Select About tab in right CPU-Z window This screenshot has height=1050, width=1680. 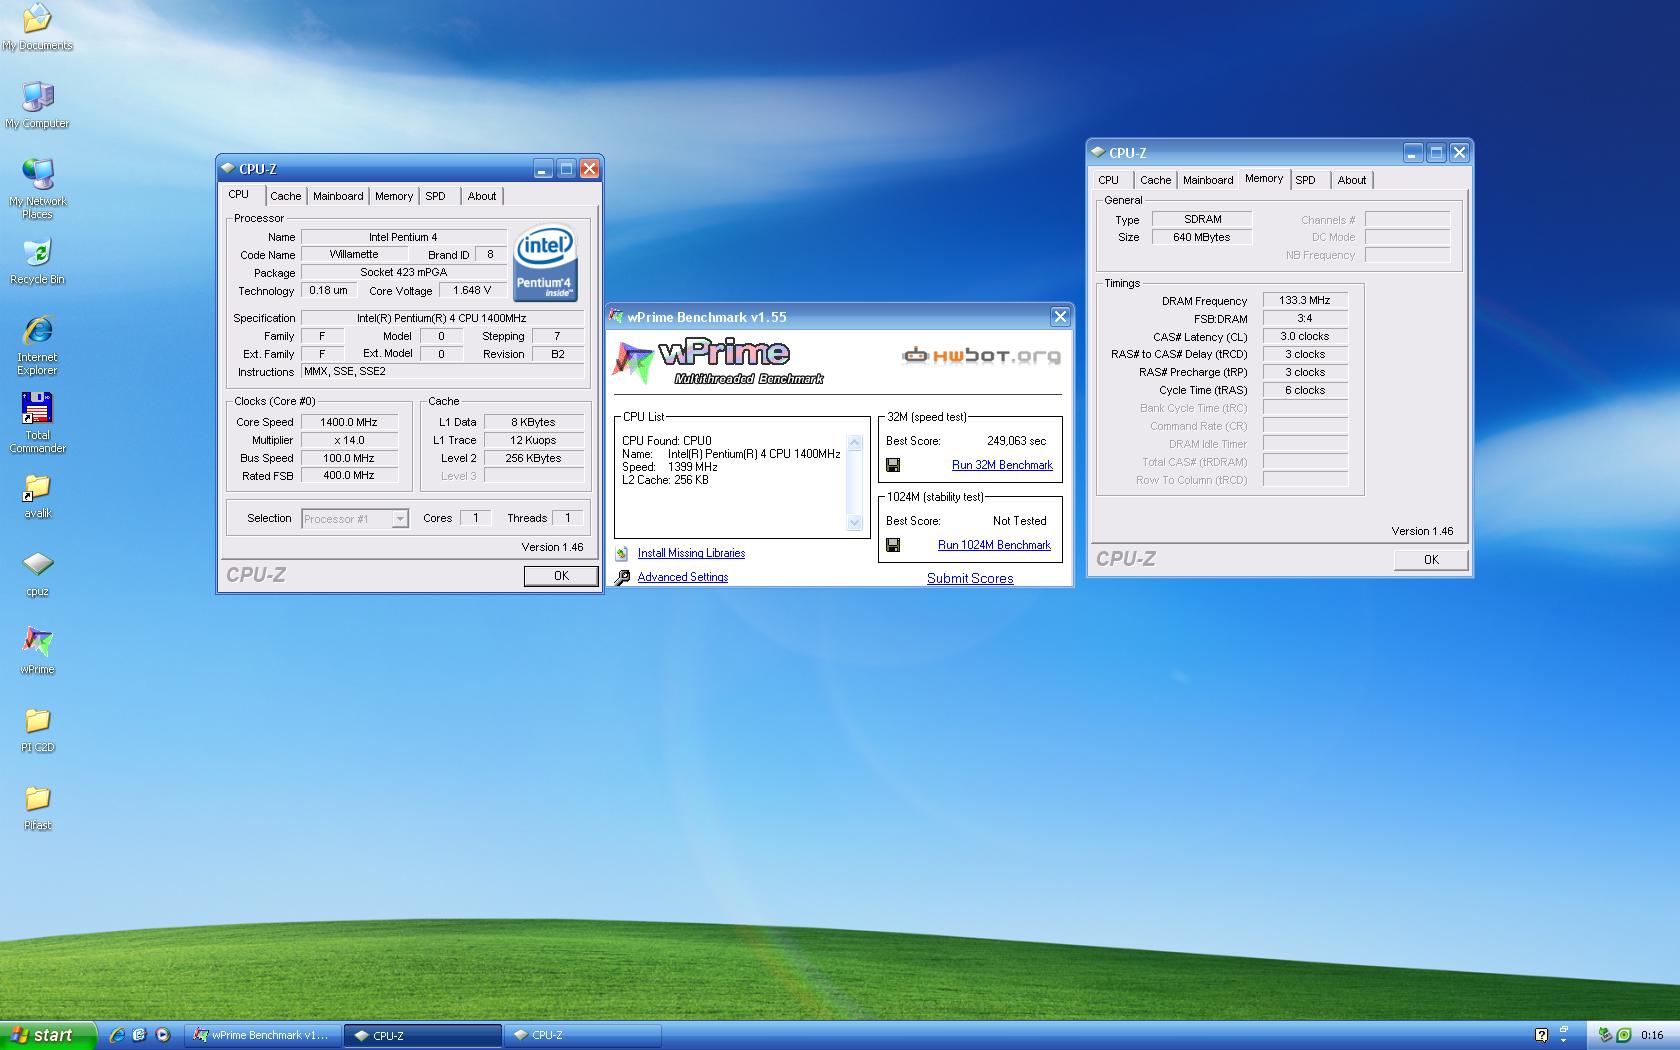[1352, 180]
